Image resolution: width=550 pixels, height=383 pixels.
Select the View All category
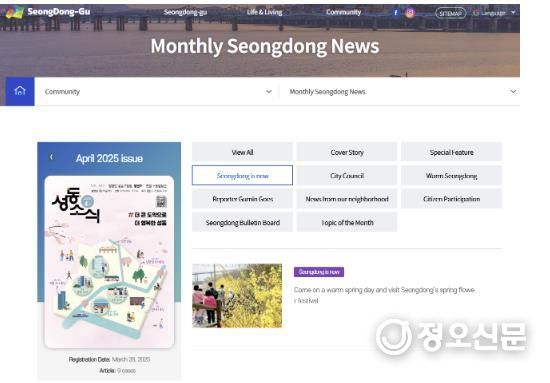click(x=242, y=152)
